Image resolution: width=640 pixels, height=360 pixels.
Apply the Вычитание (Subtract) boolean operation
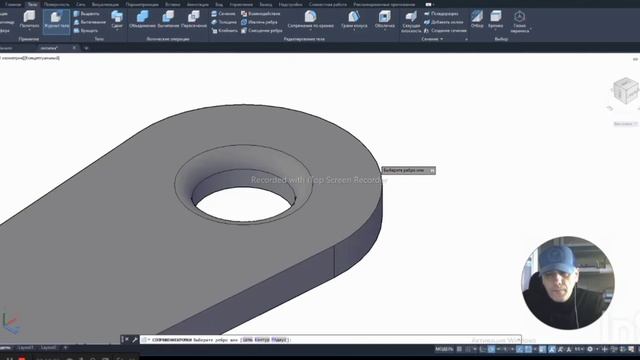pos(168,19)
